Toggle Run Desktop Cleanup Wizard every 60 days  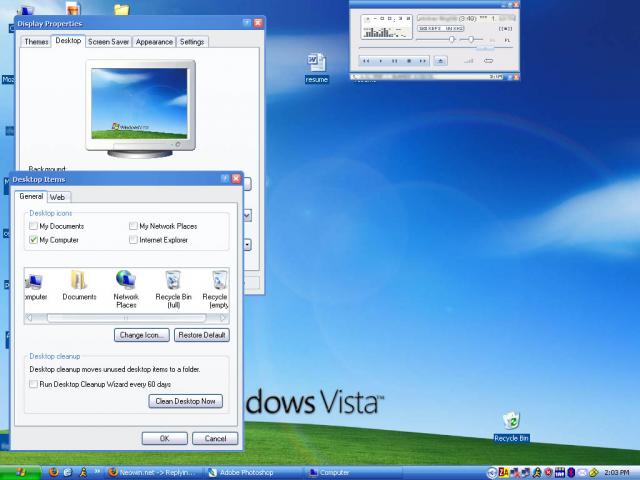[x=34, y=384]
